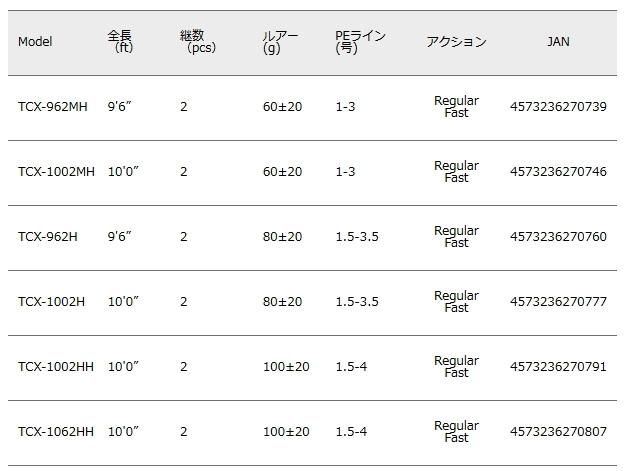Select model name TCX-962MH
The image size is (624, 471).
[52, 107]
